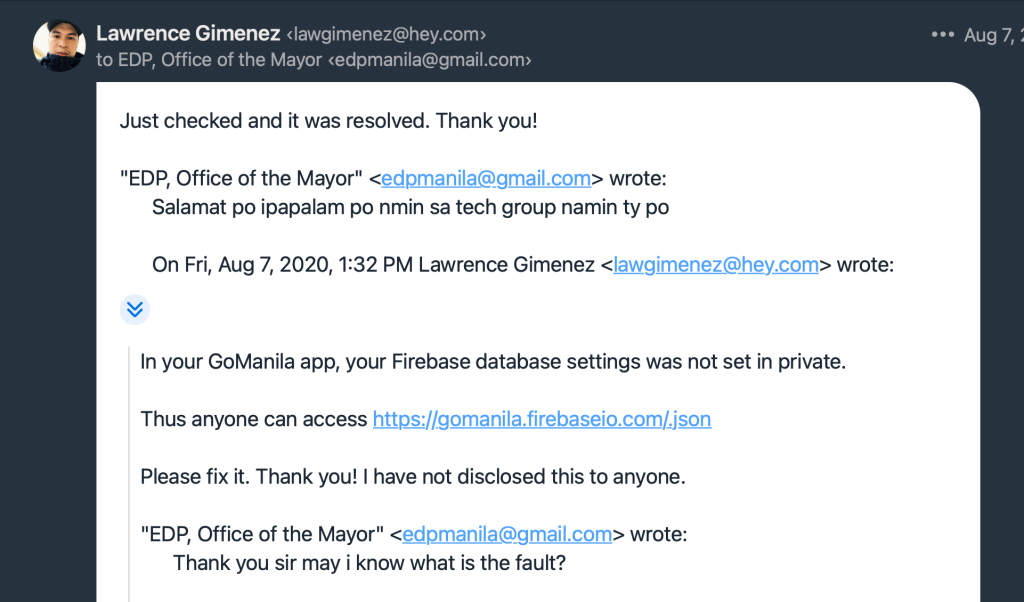This screenshot has width=1024, height=602.
Task: Click the "Please fix it. Thank you!" line
Action: point(412,476)
